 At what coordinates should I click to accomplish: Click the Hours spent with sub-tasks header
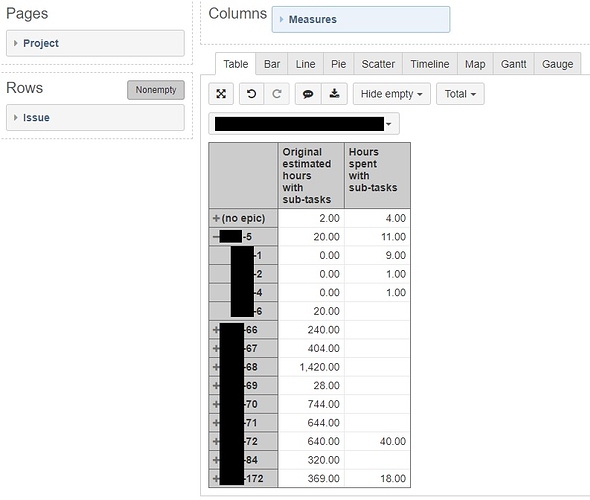pyautogui.click(x=377, y=176)
